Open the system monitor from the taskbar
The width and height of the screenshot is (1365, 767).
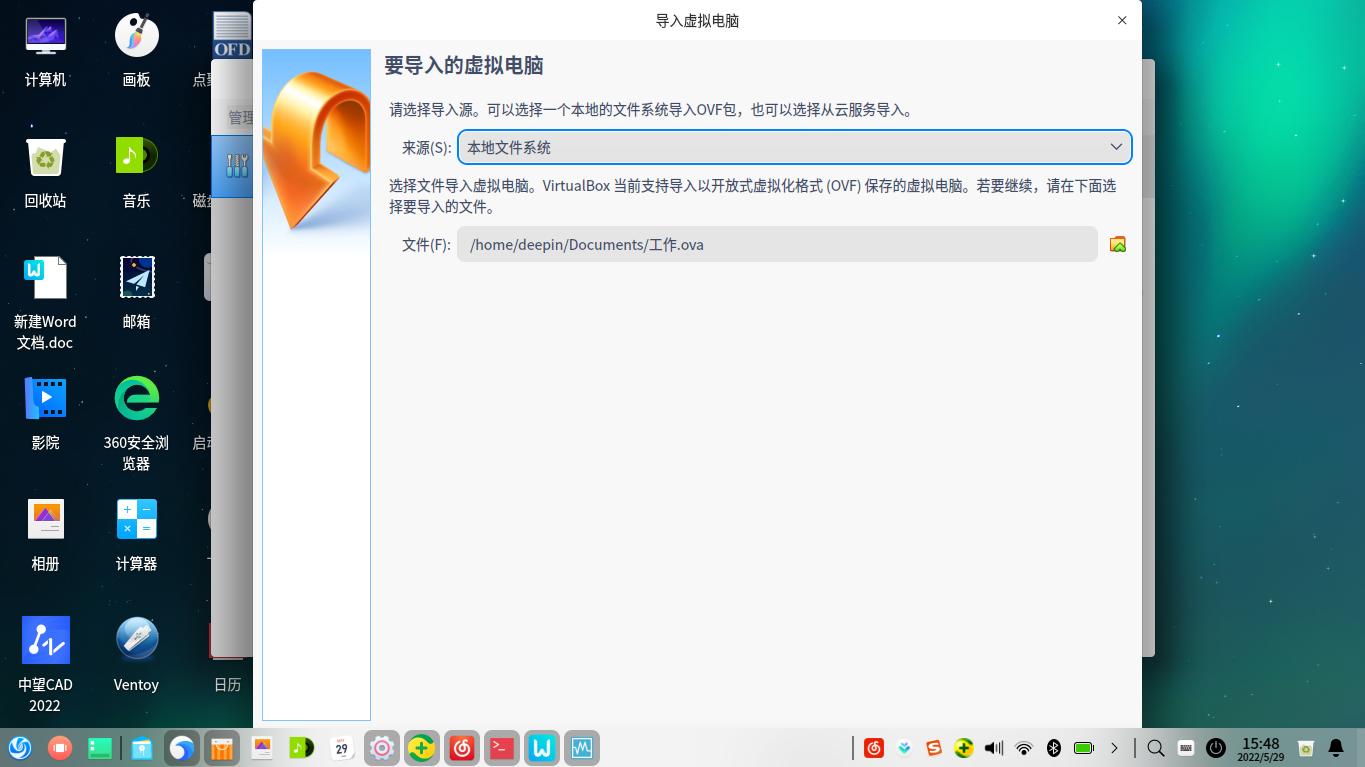point(581,747)
